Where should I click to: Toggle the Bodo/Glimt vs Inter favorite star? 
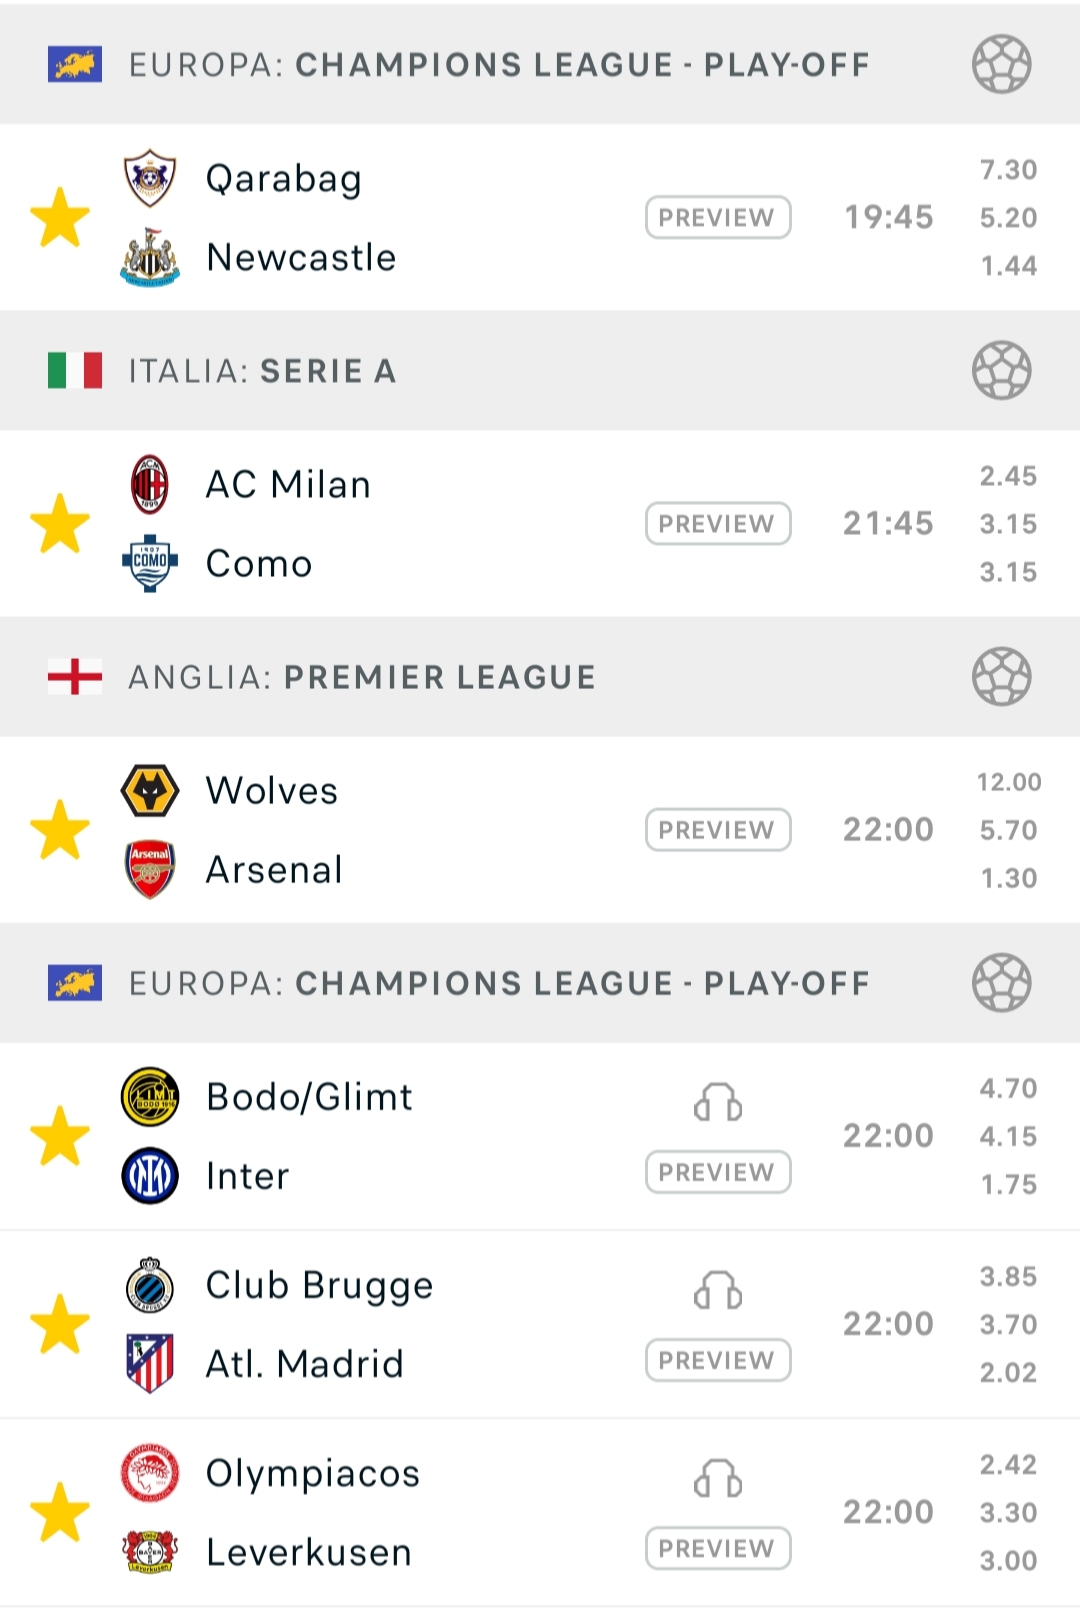click(60, 1136)
